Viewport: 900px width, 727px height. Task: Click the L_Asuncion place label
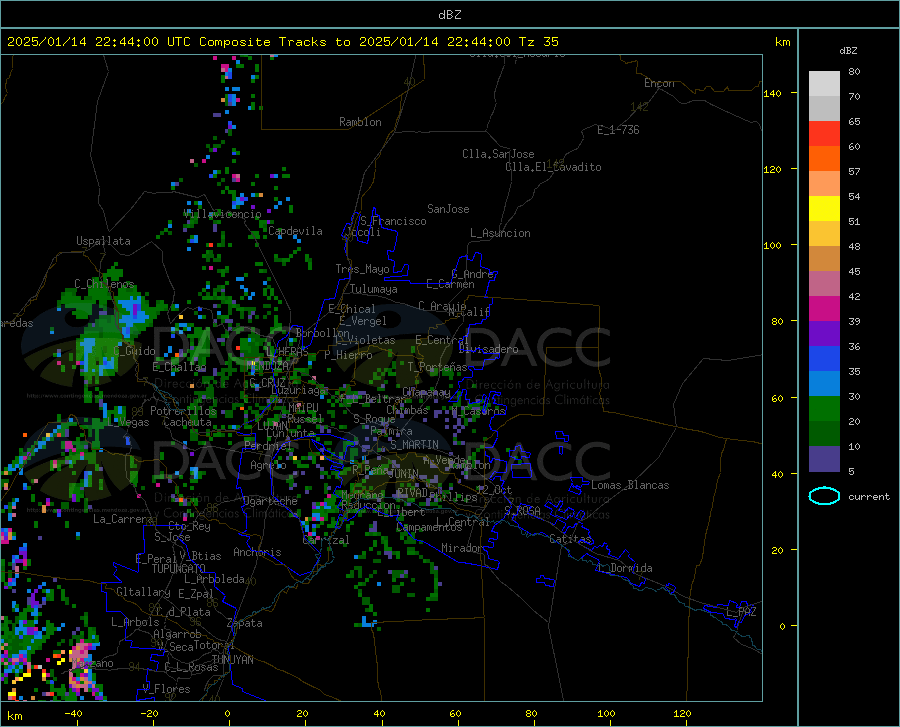coord(501,233)
